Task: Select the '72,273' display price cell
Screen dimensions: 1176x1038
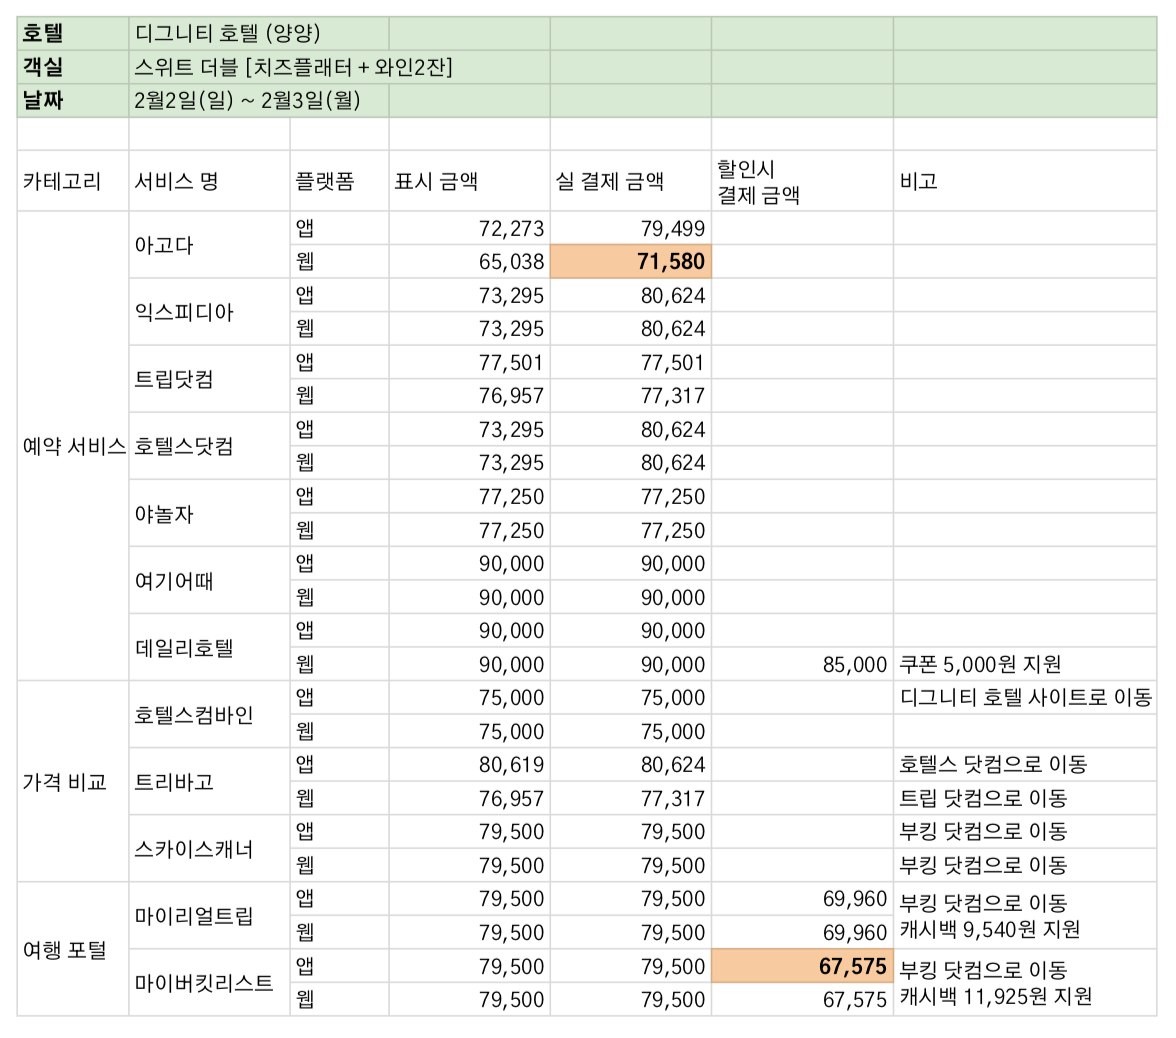Action: 470,228
